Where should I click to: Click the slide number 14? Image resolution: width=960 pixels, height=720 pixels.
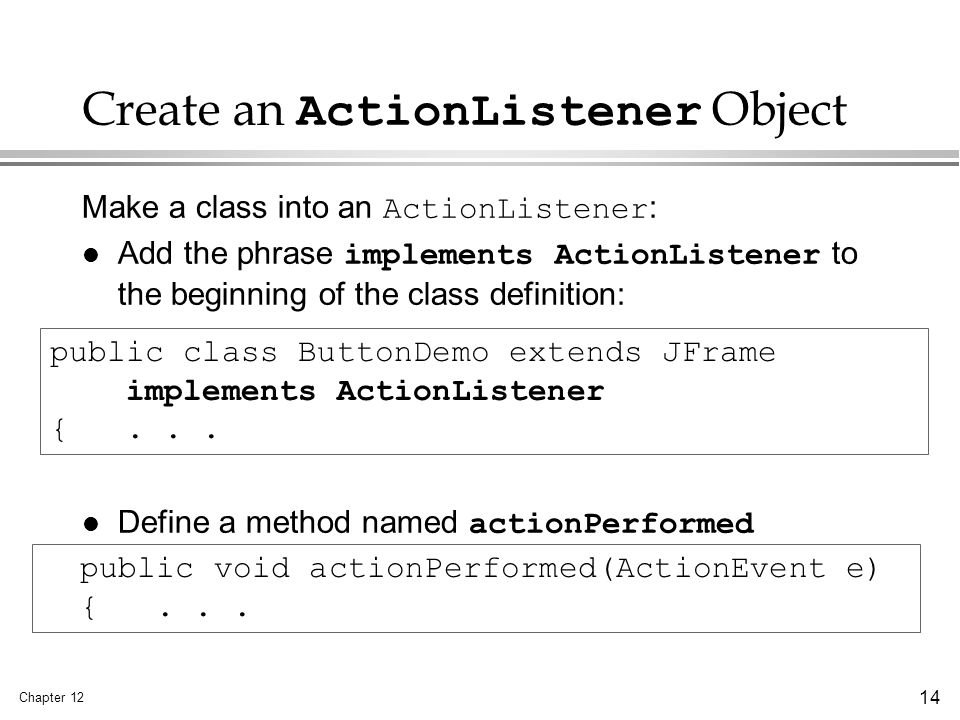coord(929,697)
